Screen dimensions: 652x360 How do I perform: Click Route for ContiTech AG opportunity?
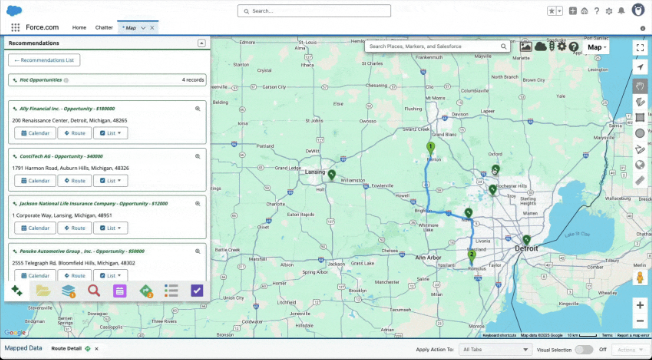[x=74, y=181]
